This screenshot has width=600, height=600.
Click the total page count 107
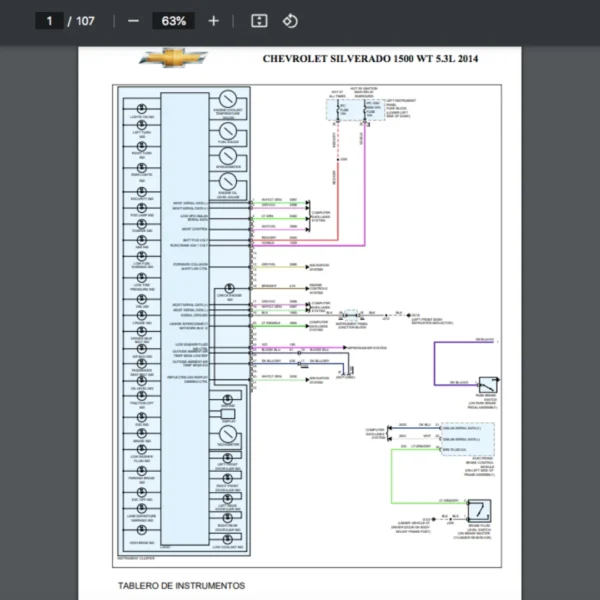tap(85, 21)
